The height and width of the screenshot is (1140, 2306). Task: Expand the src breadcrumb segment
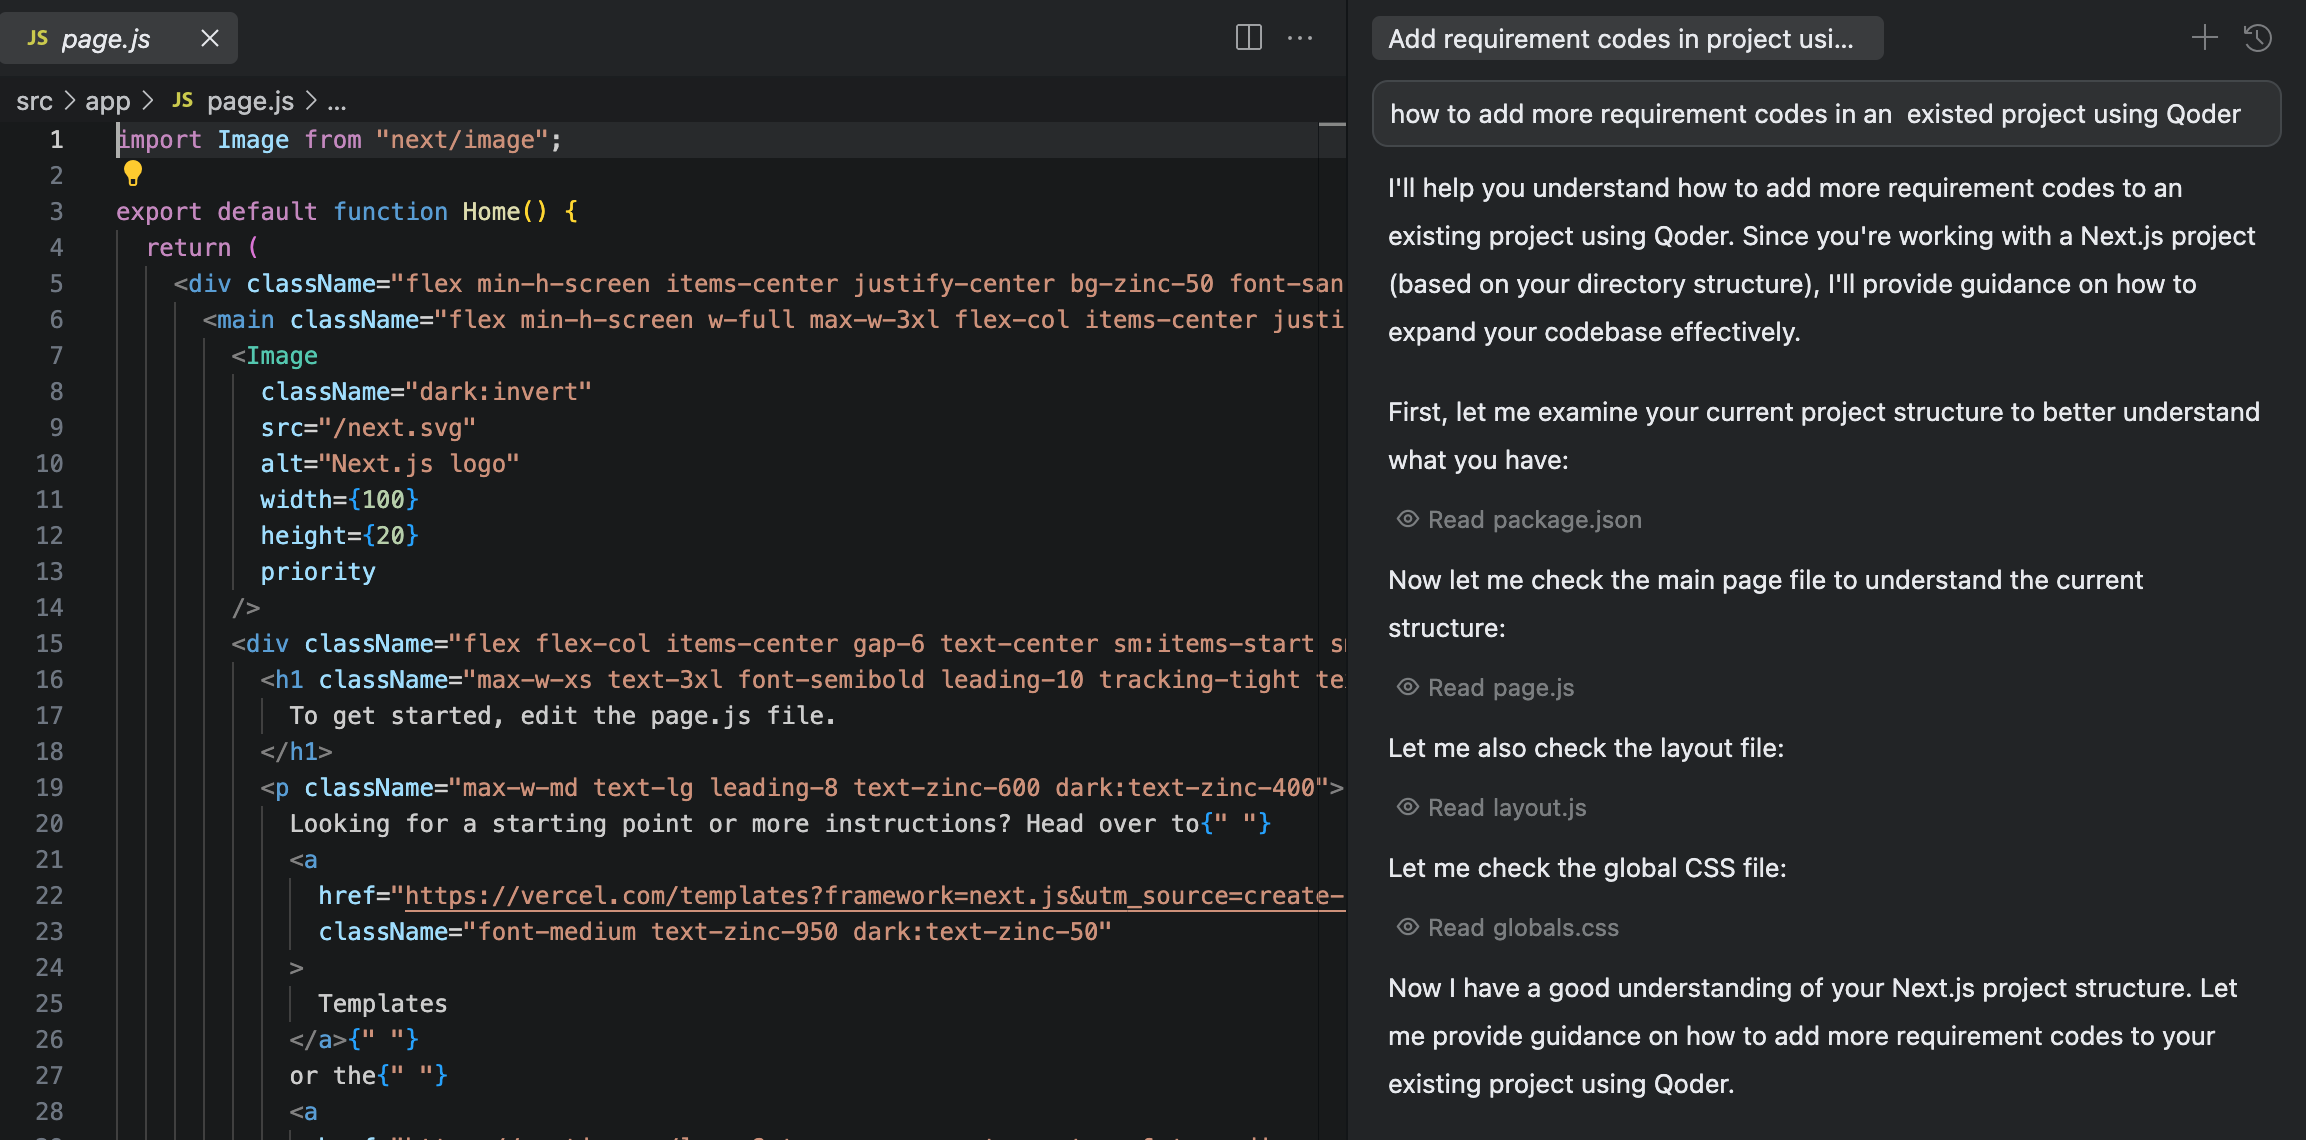pos(34,101)
